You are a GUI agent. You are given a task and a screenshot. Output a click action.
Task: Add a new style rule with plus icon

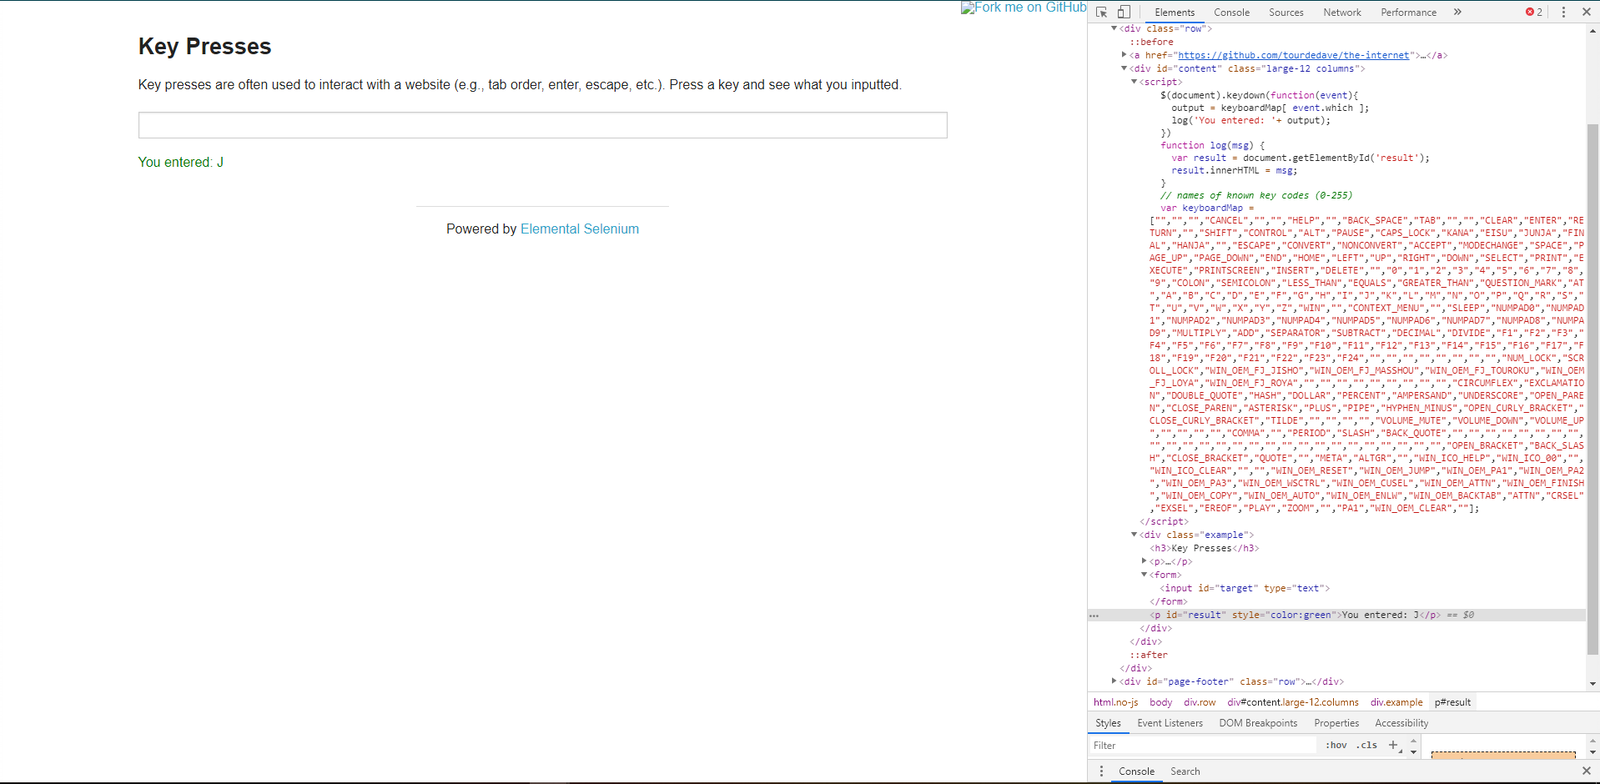tap(1393, 745)
